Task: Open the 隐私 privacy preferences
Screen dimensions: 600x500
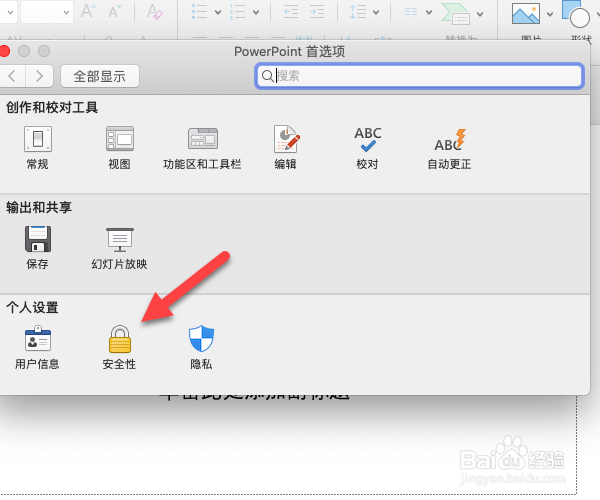Action: [x=201, y=347]
